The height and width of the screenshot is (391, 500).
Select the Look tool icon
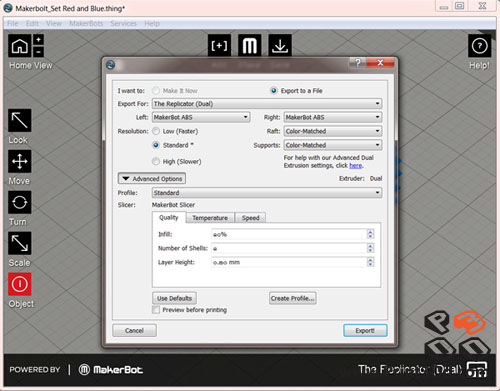point(20,120)
